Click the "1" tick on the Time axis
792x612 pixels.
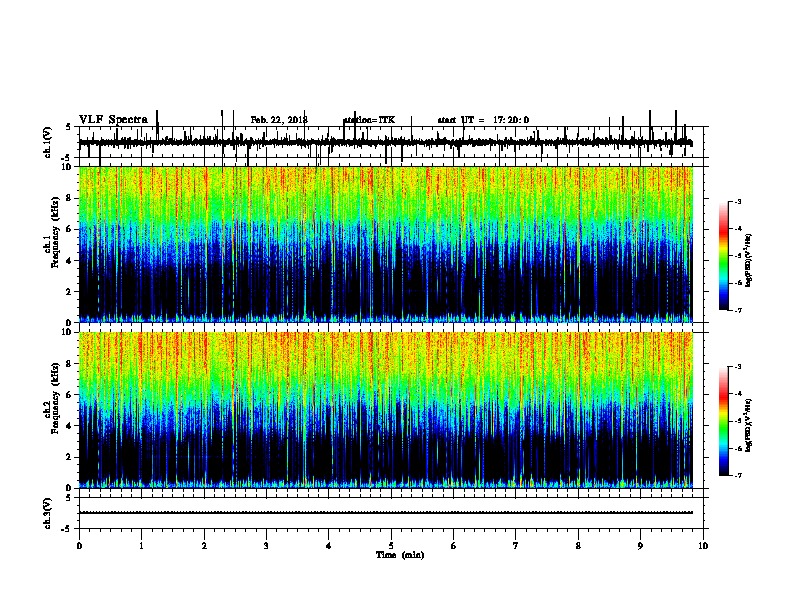(141, 546)
